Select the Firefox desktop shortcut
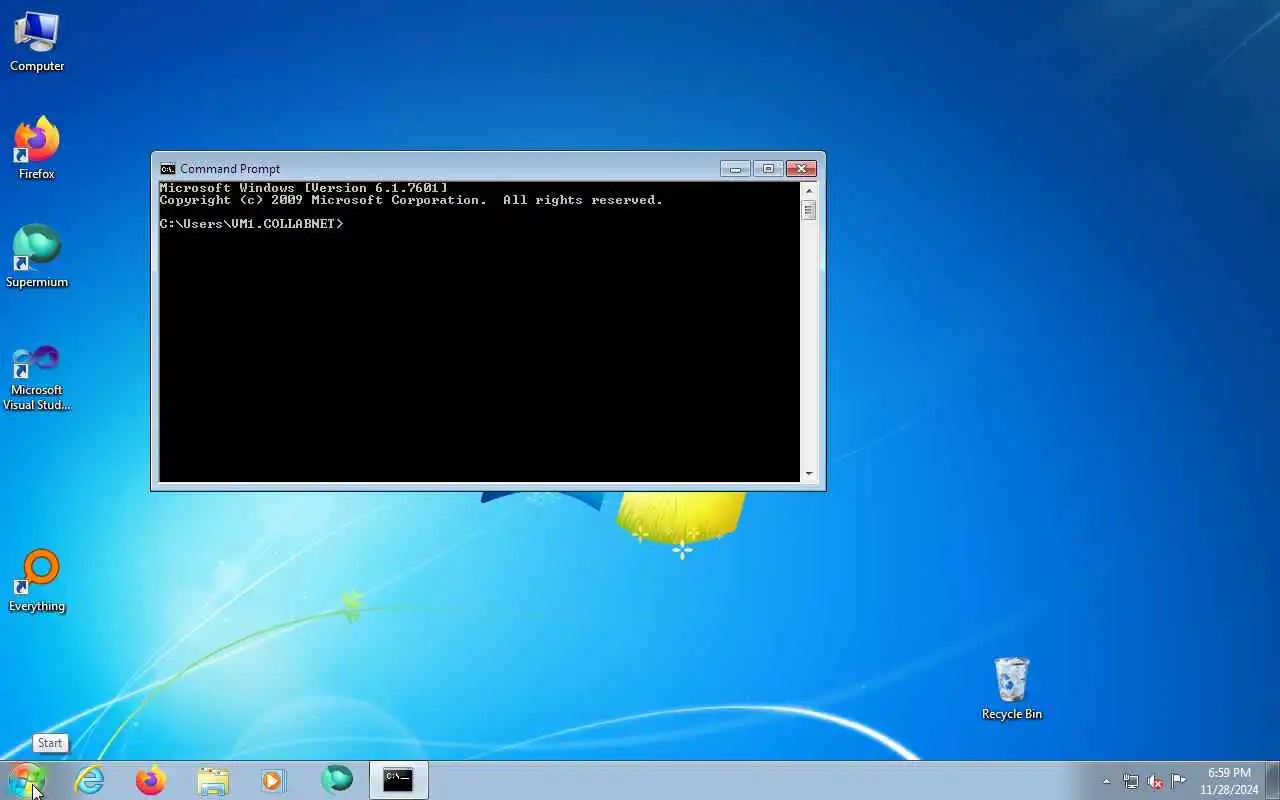 (x=37, y=149)
